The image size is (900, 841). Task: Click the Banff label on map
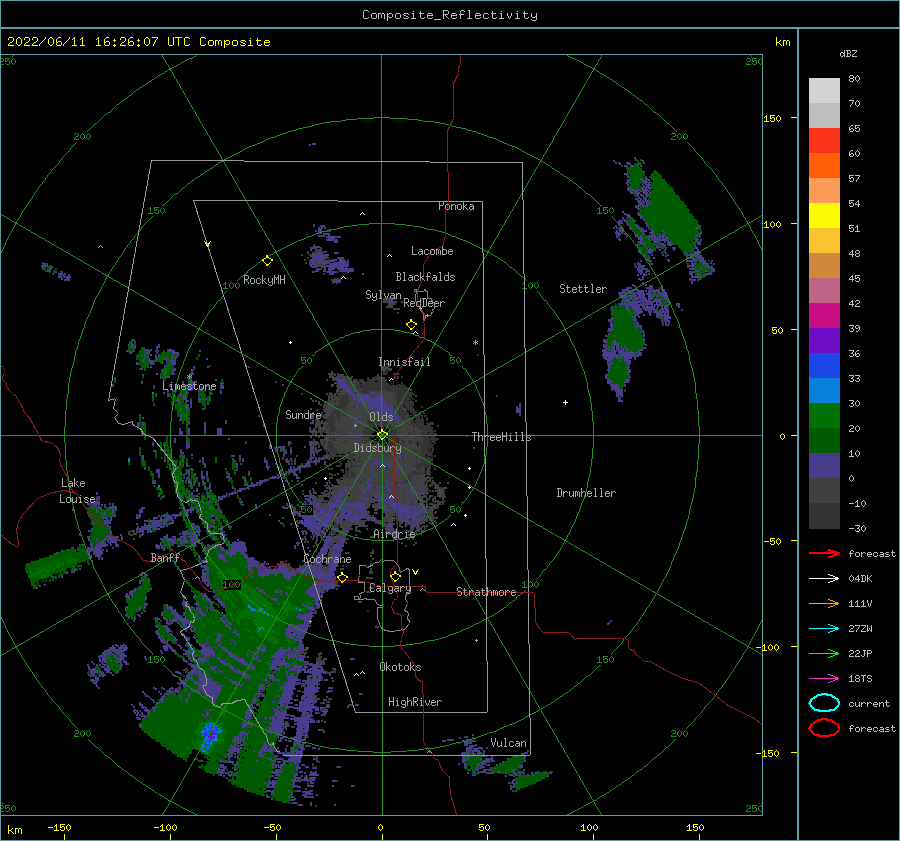tap(165, 558)
